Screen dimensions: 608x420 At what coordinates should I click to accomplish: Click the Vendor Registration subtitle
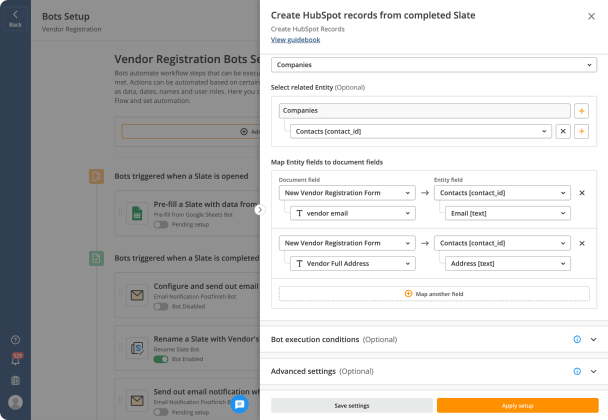click(72, 29)
